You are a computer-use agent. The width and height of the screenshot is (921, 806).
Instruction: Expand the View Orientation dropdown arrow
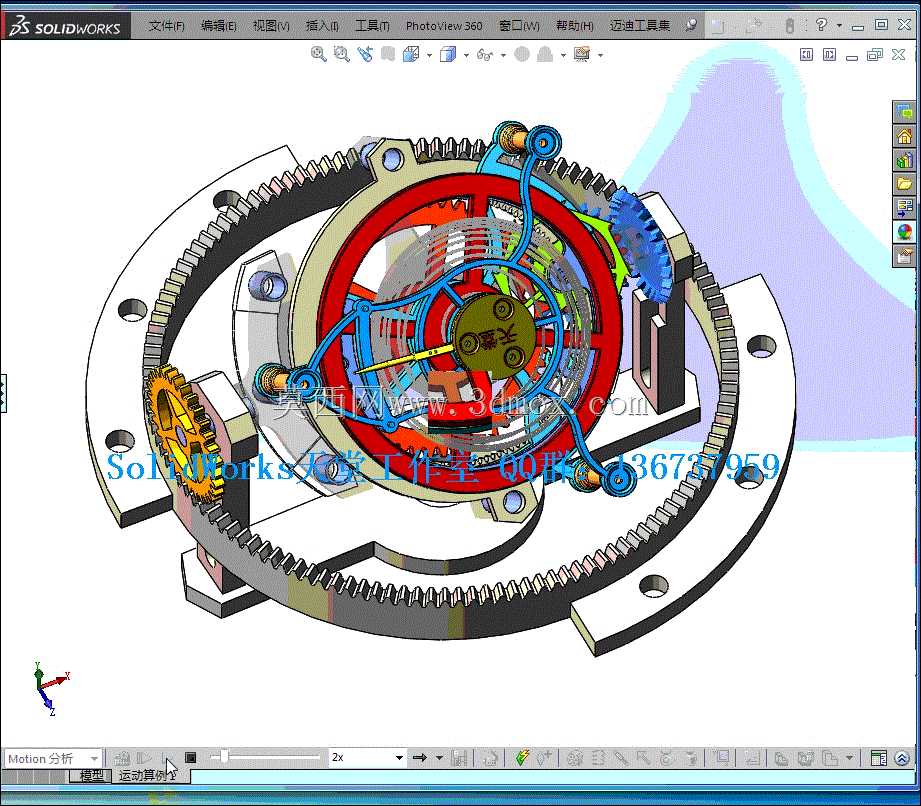tap(429, 56)
